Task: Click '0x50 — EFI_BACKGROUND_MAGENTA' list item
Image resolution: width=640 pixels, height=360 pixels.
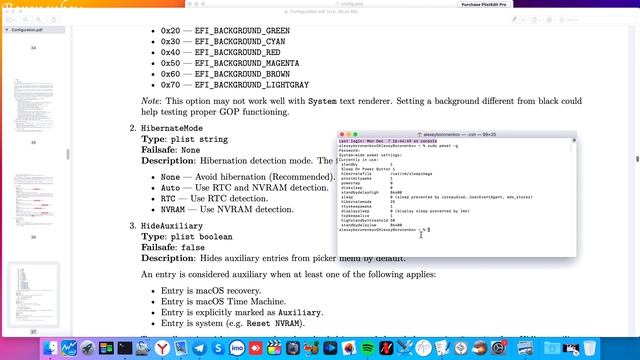Action: pos(230,63)
